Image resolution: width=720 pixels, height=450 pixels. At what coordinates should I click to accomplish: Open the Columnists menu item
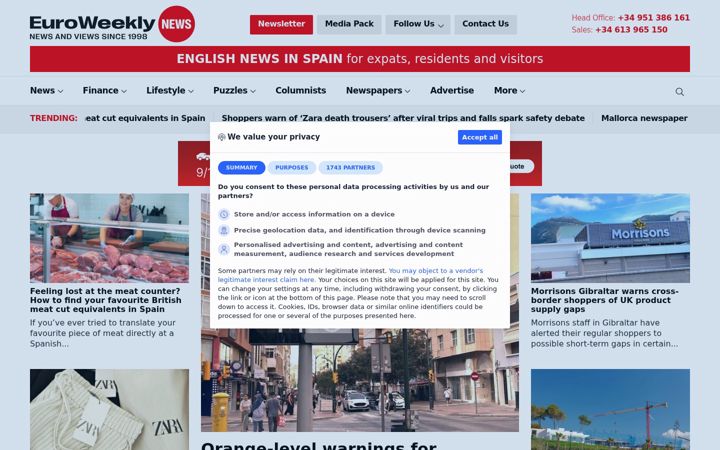(x=301, y=90)
